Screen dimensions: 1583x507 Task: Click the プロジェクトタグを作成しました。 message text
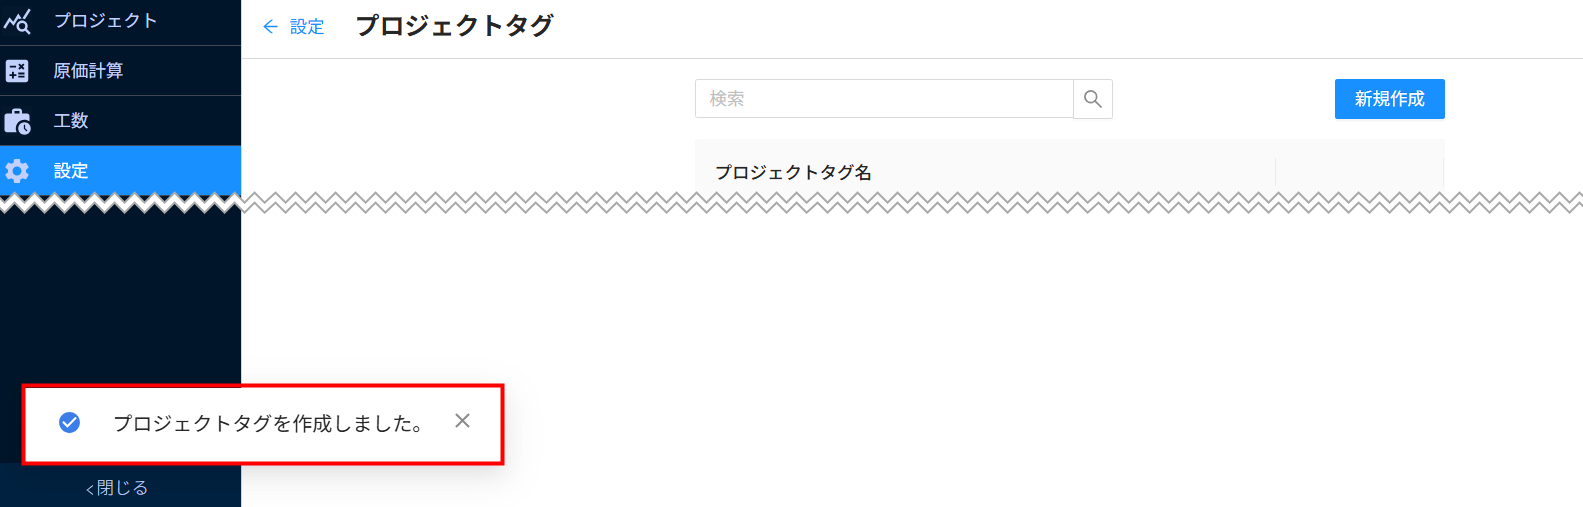click(x=268, y=423)
